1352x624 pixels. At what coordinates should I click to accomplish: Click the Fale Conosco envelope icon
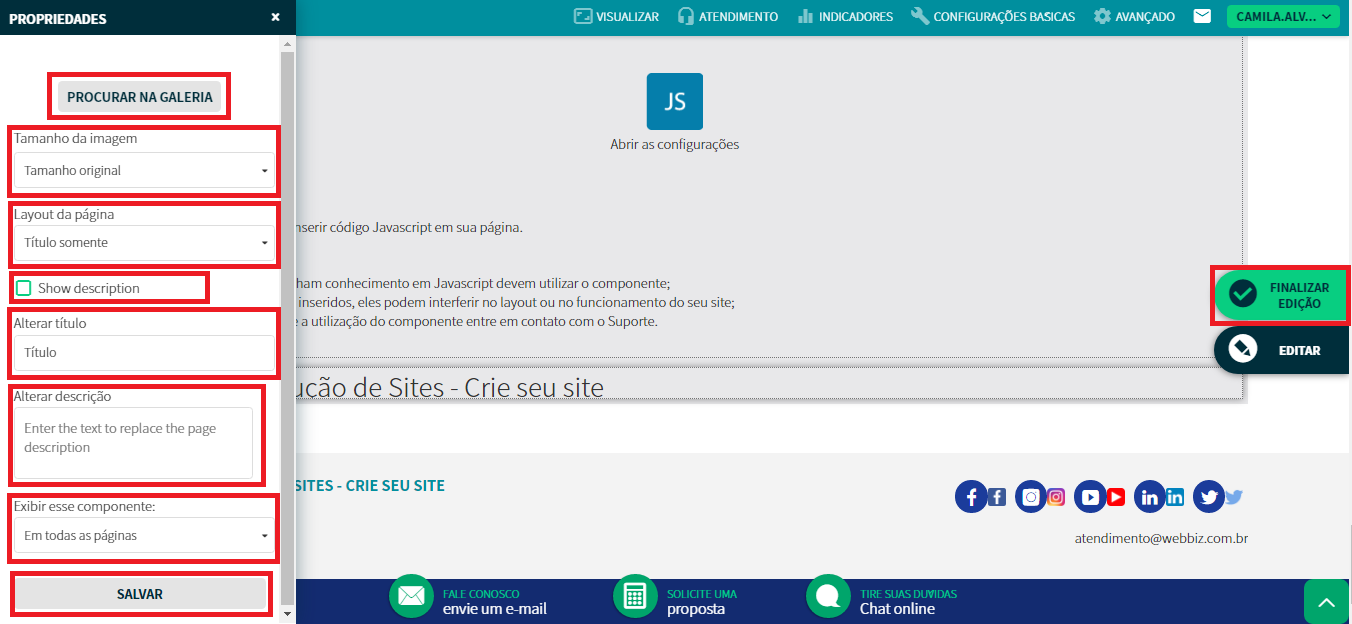(411, 596)
